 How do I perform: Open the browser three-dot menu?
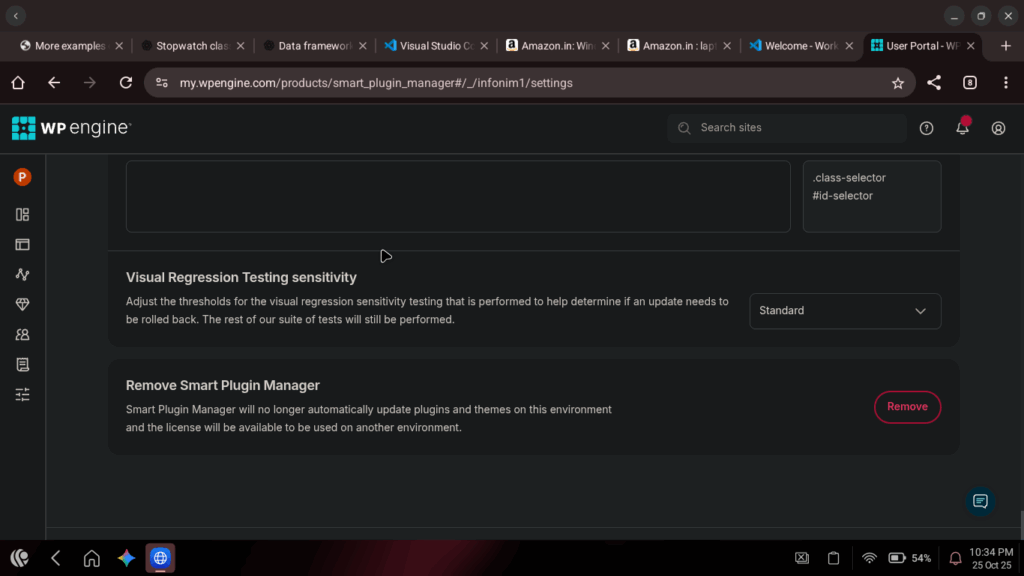pyautogui.click(x=1006, y=83)
